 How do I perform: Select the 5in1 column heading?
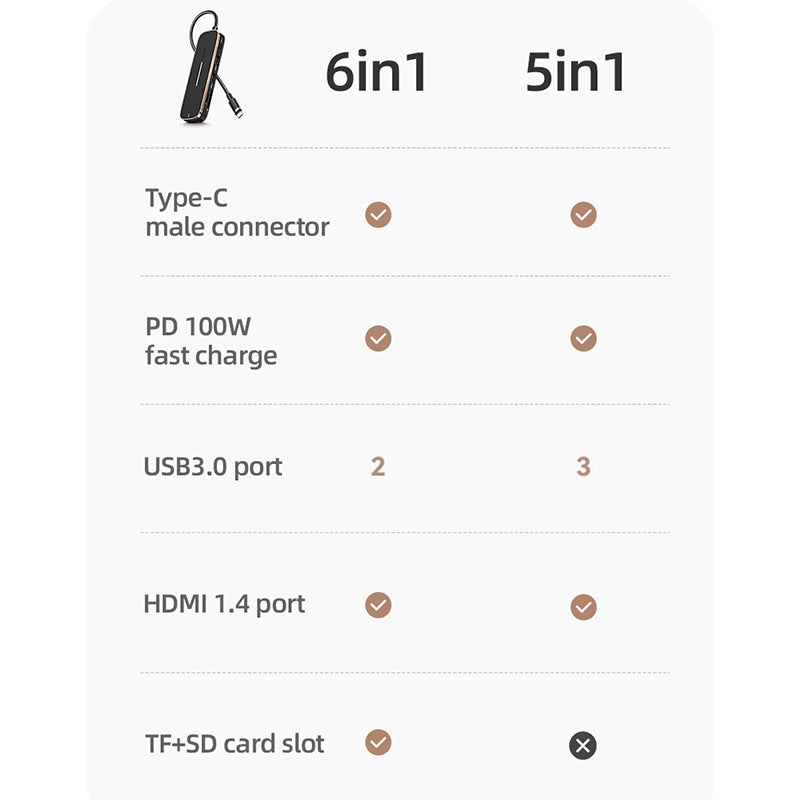576,72
